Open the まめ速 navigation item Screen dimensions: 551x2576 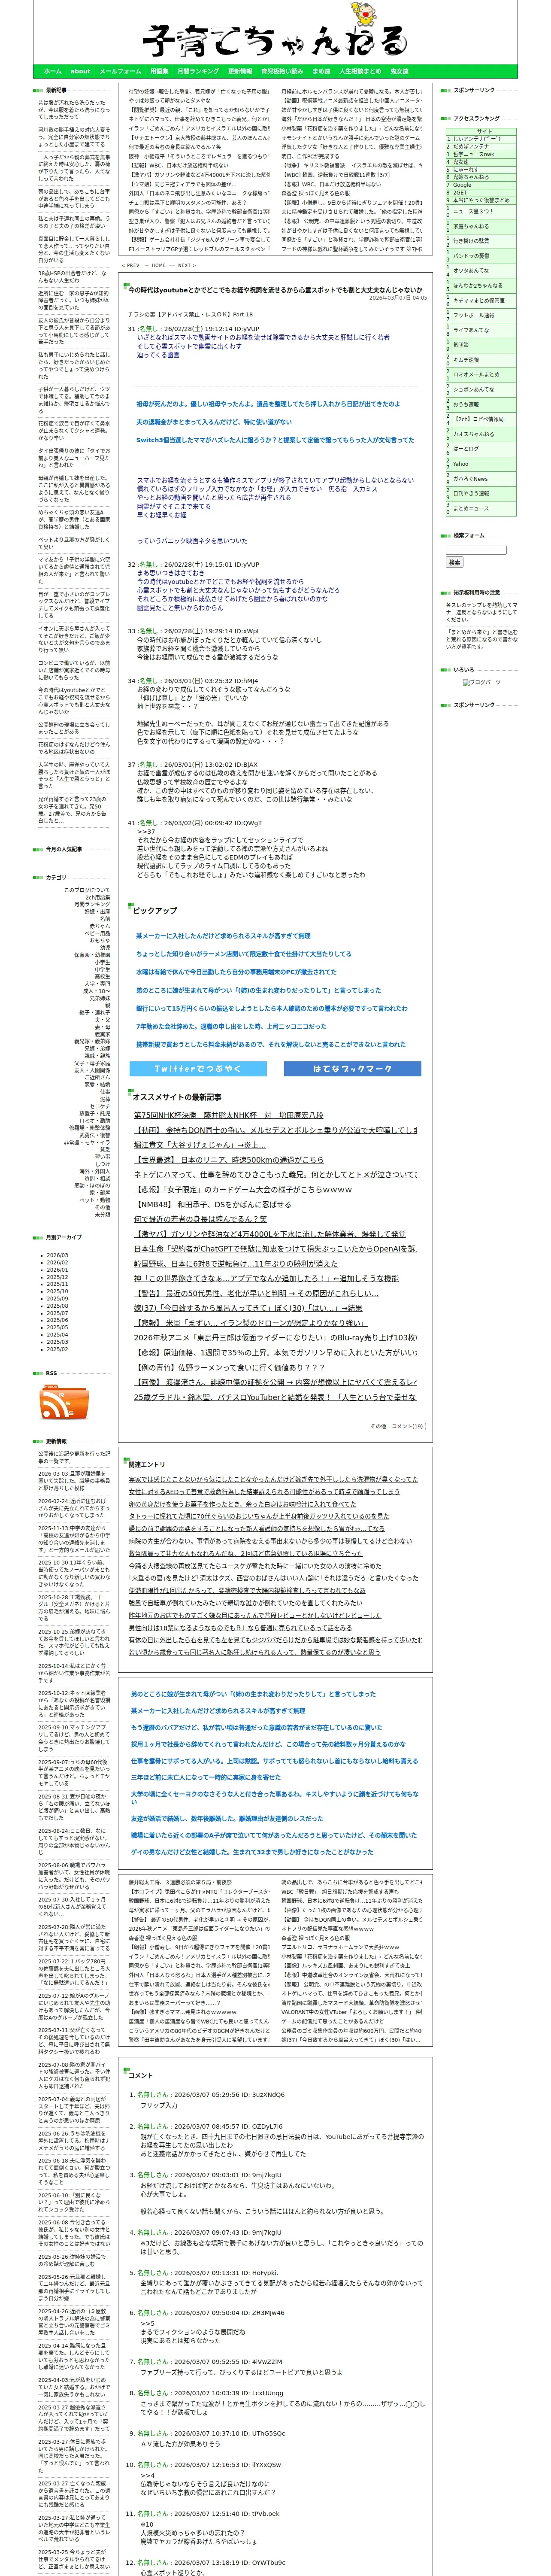[321, 72]
